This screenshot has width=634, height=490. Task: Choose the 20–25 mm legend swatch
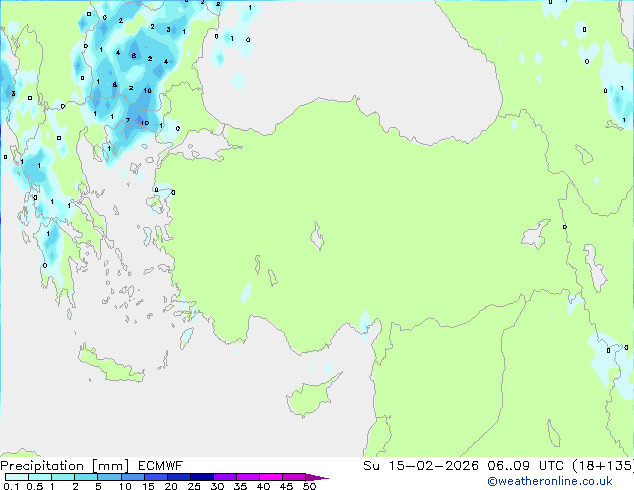[x=179, y=477]
